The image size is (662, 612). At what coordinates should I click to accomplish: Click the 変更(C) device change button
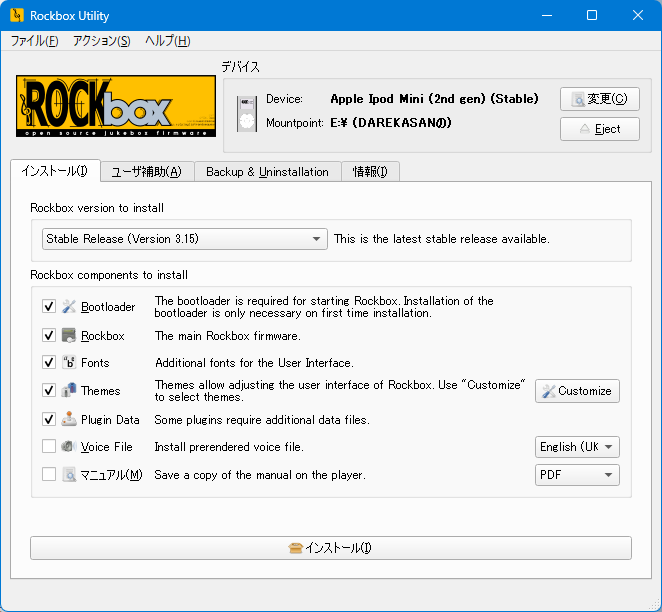pyautogui.click(x=600, y=99)
